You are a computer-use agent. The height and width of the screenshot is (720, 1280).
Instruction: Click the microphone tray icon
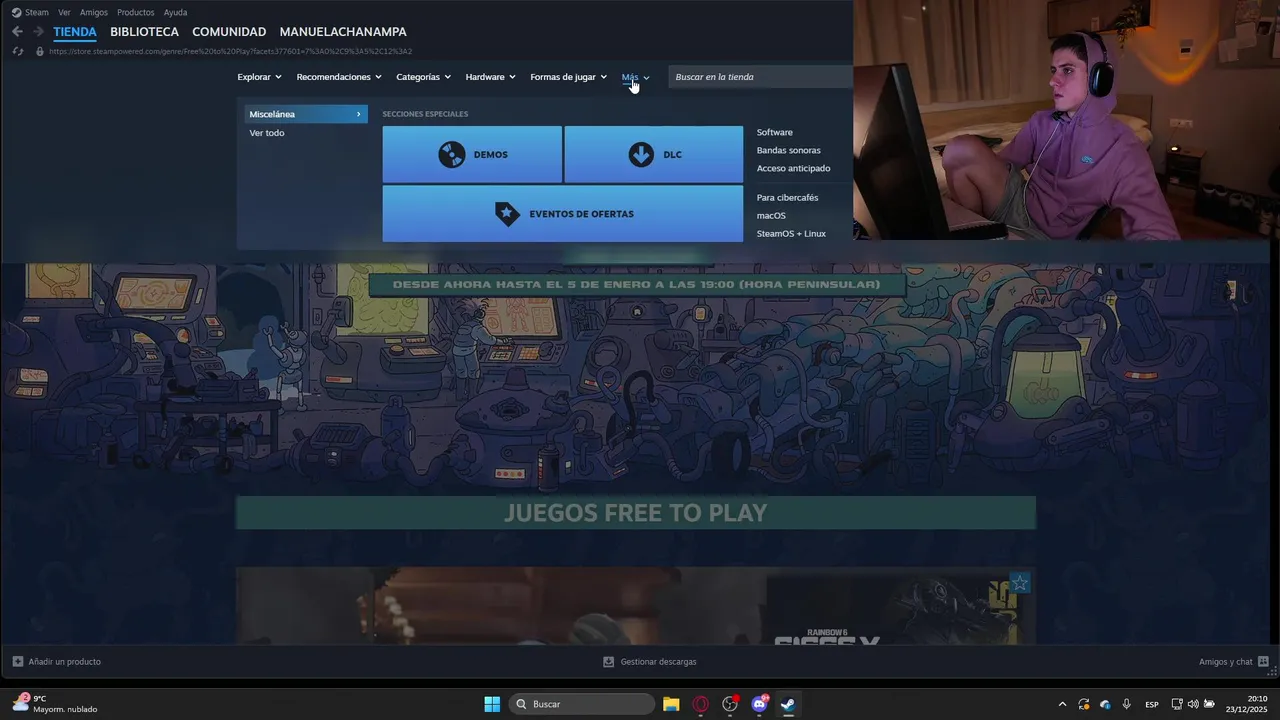pyautogui.click(x=1127, y=704)
